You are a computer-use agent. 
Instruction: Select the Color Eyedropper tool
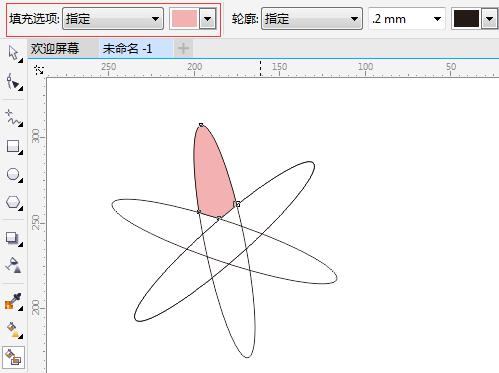tap(13, 302)
